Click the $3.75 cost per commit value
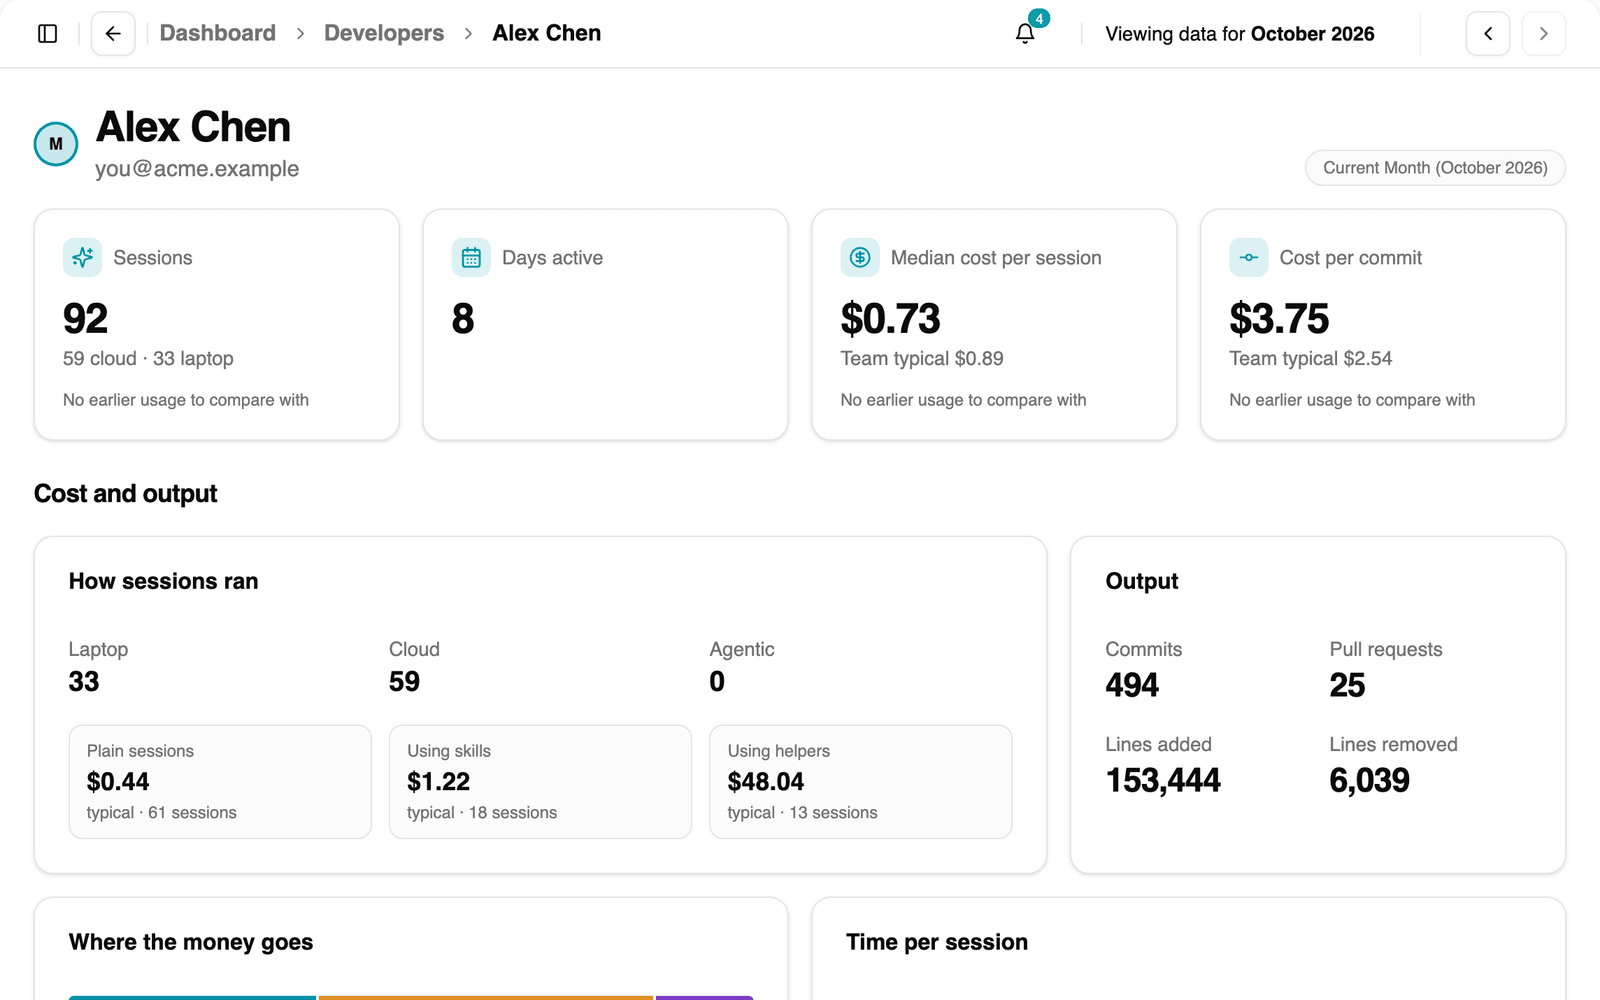This screenshot has height=1000, width=1600. pyautogui.click(x=1279, y=319)
